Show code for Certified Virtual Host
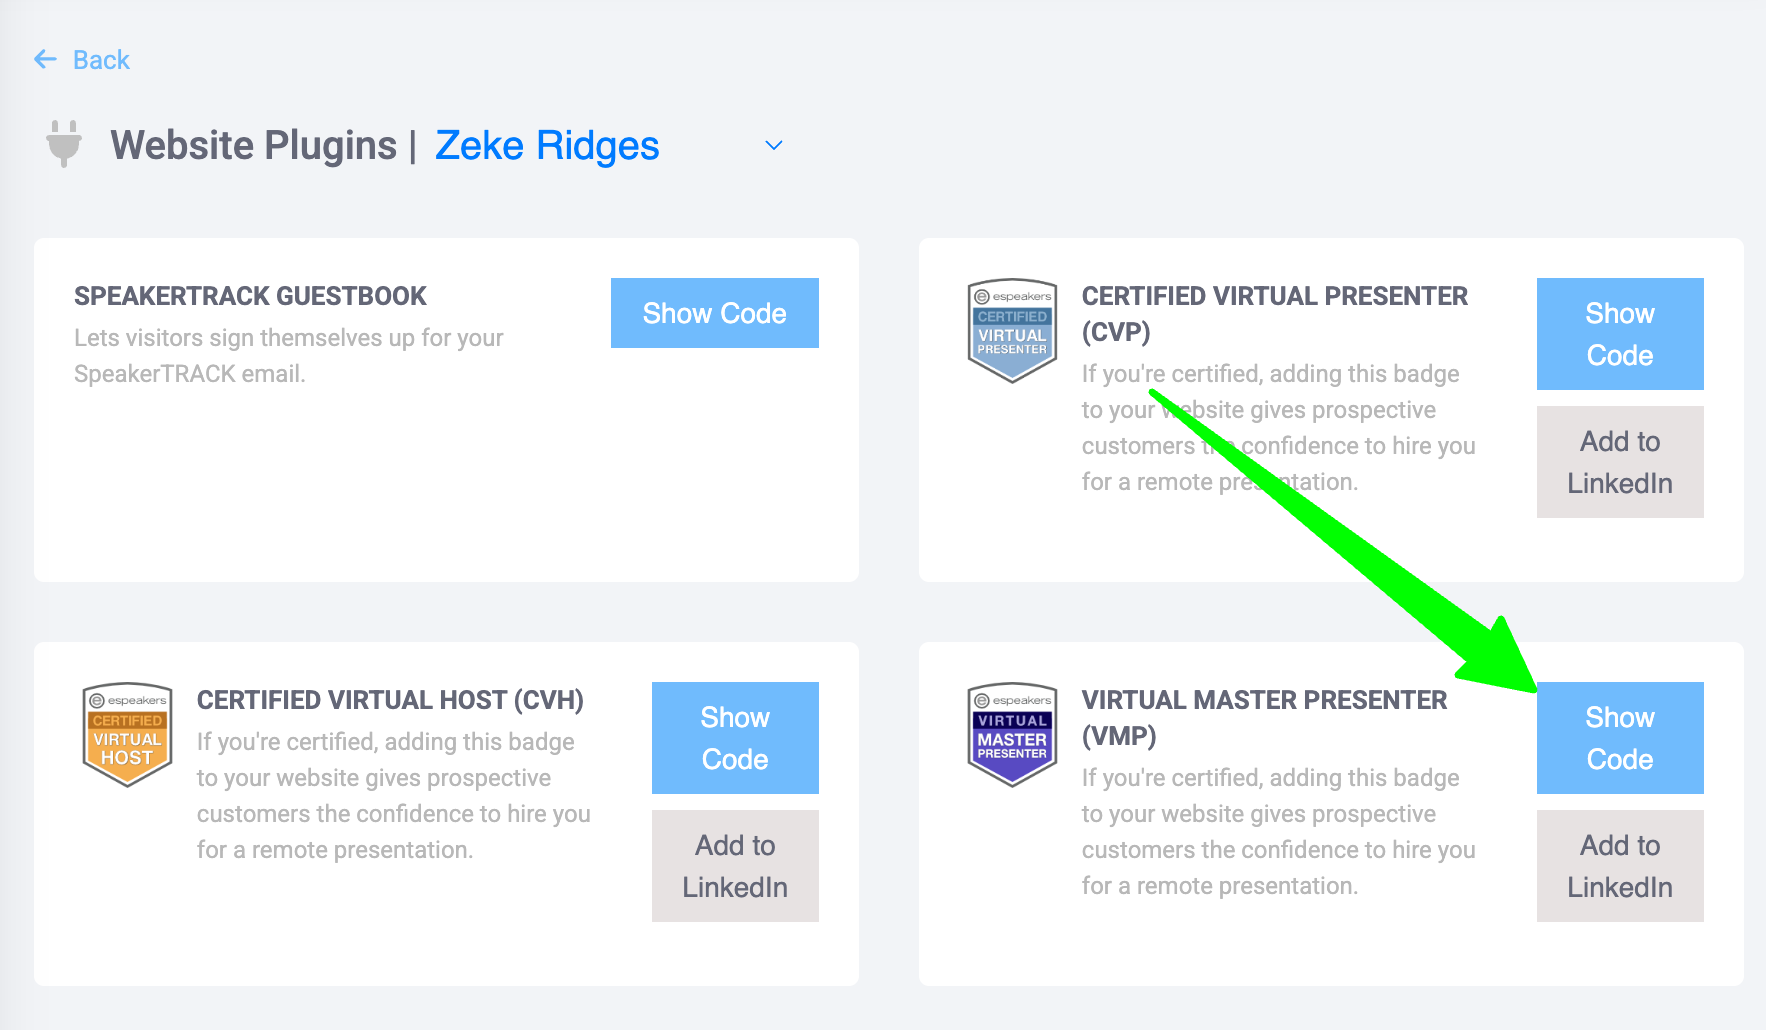 tap(734, 738)
